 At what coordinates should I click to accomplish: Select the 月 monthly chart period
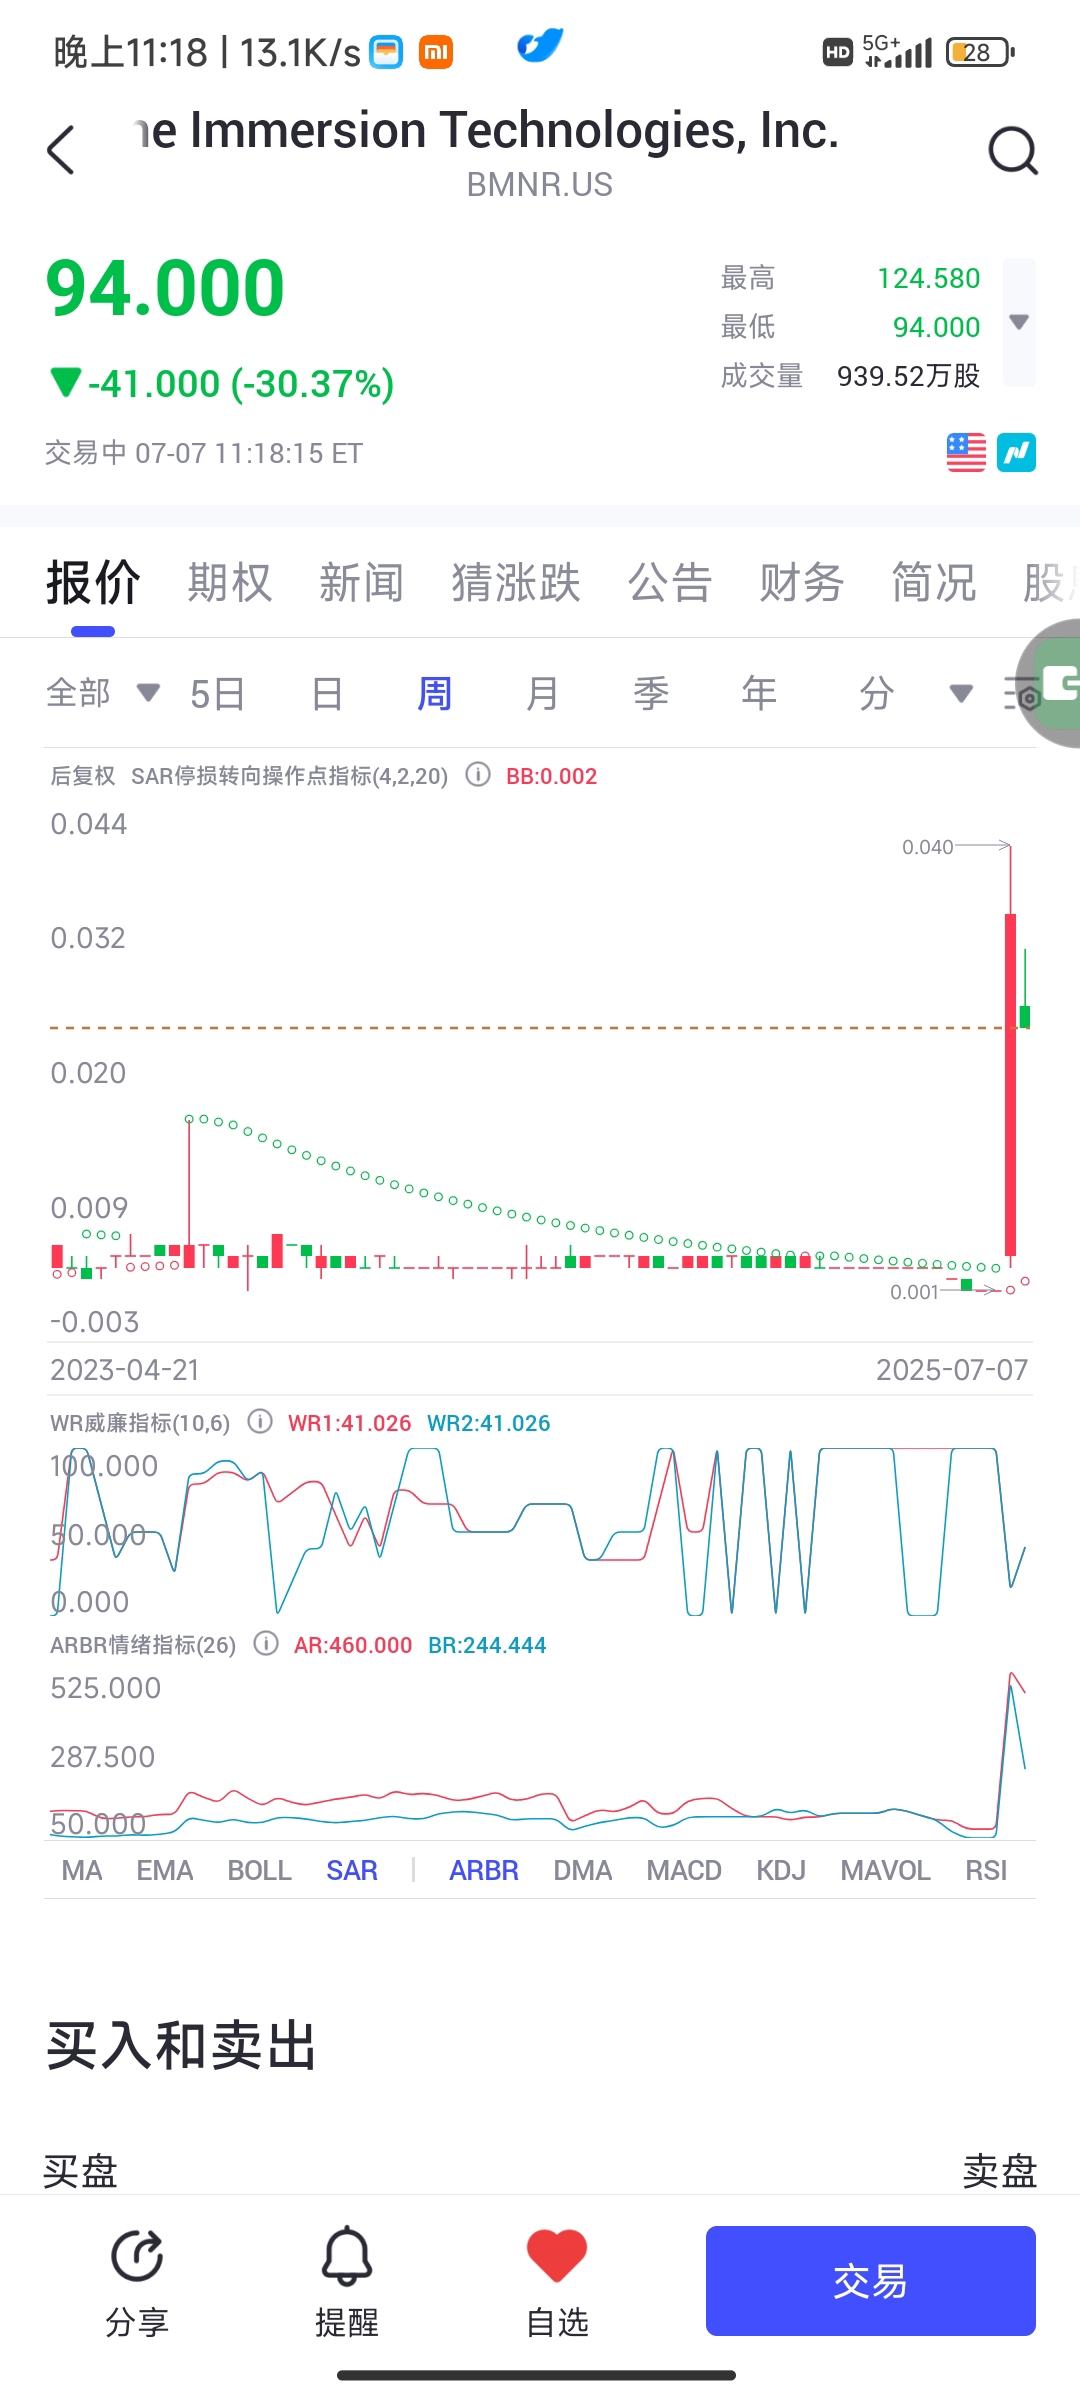[542, 693]
